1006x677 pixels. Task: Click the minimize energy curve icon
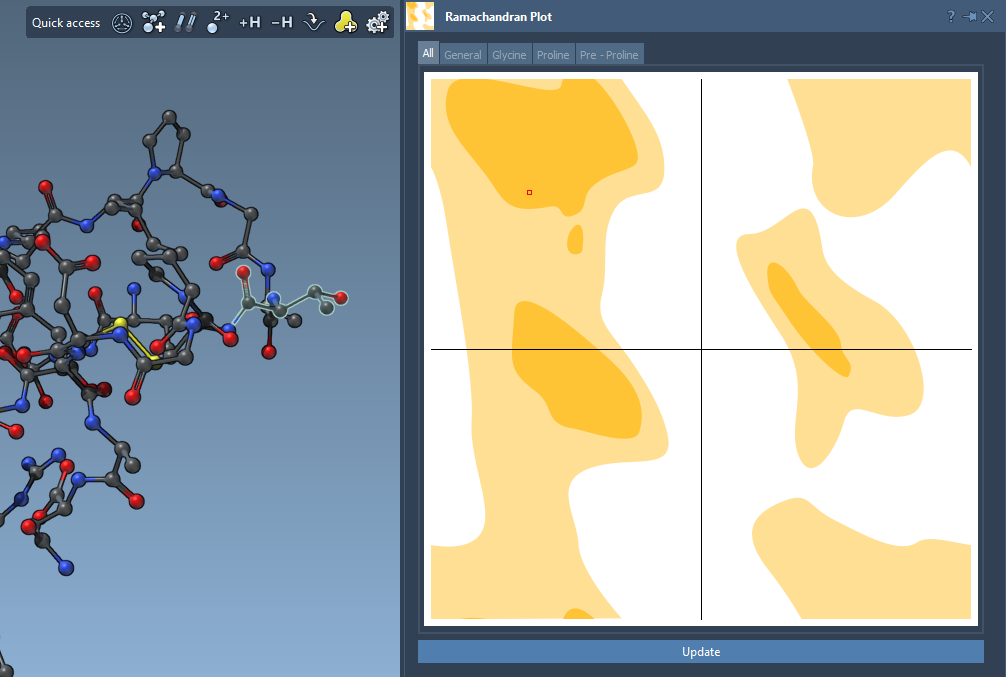click(314, 23)
